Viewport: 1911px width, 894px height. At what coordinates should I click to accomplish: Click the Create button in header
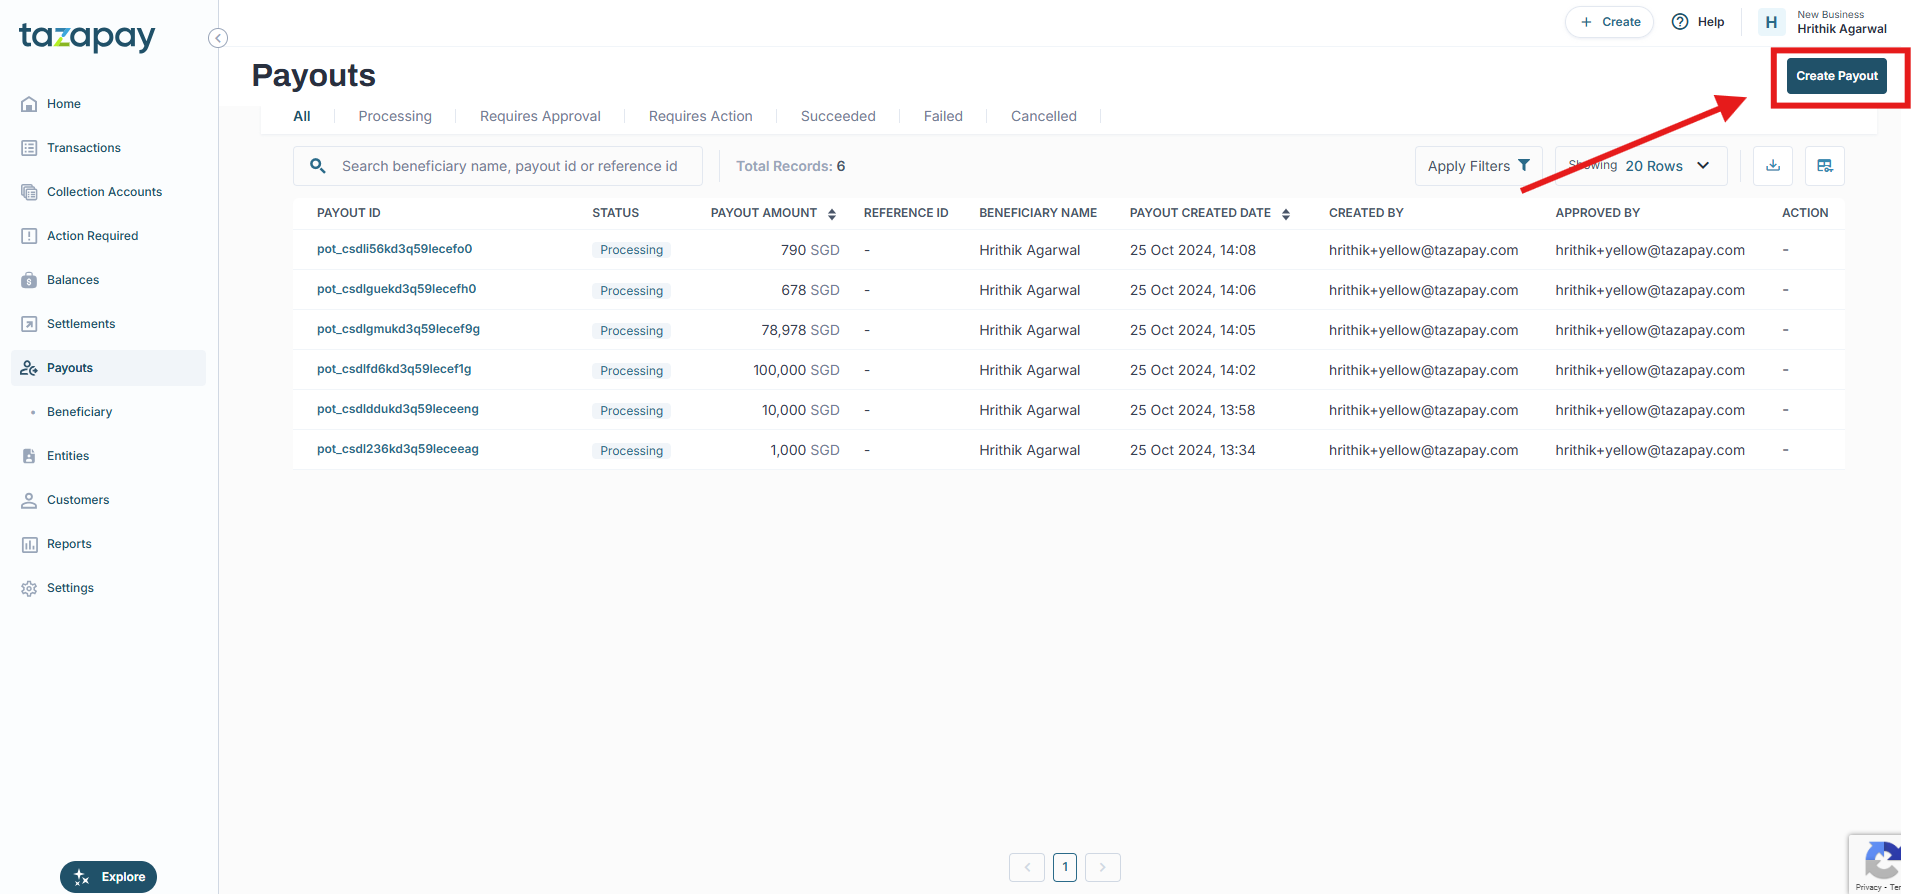pyautogui.click(x=1609, y=22)
